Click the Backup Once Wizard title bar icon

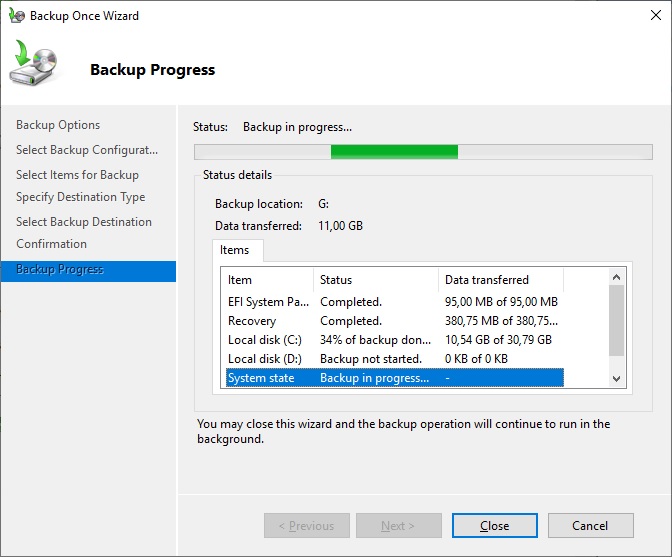[x=16, y=16]
